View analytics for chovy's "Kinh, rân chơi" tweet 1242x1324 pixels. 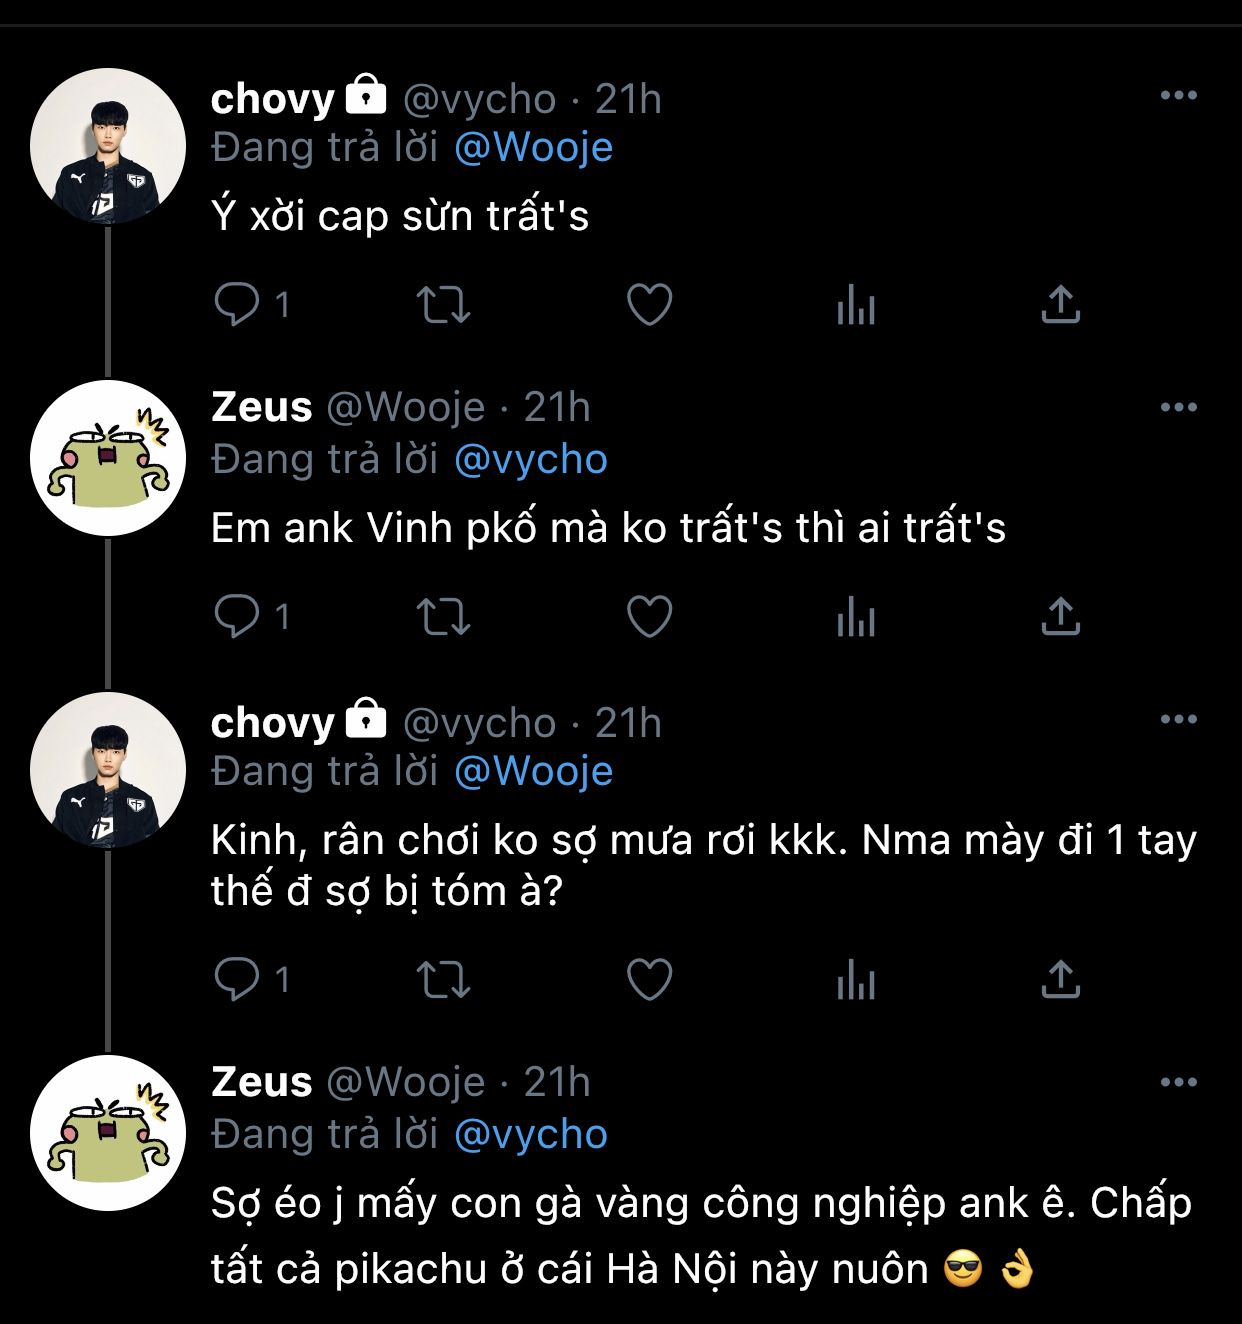click(x=856, y=980)
